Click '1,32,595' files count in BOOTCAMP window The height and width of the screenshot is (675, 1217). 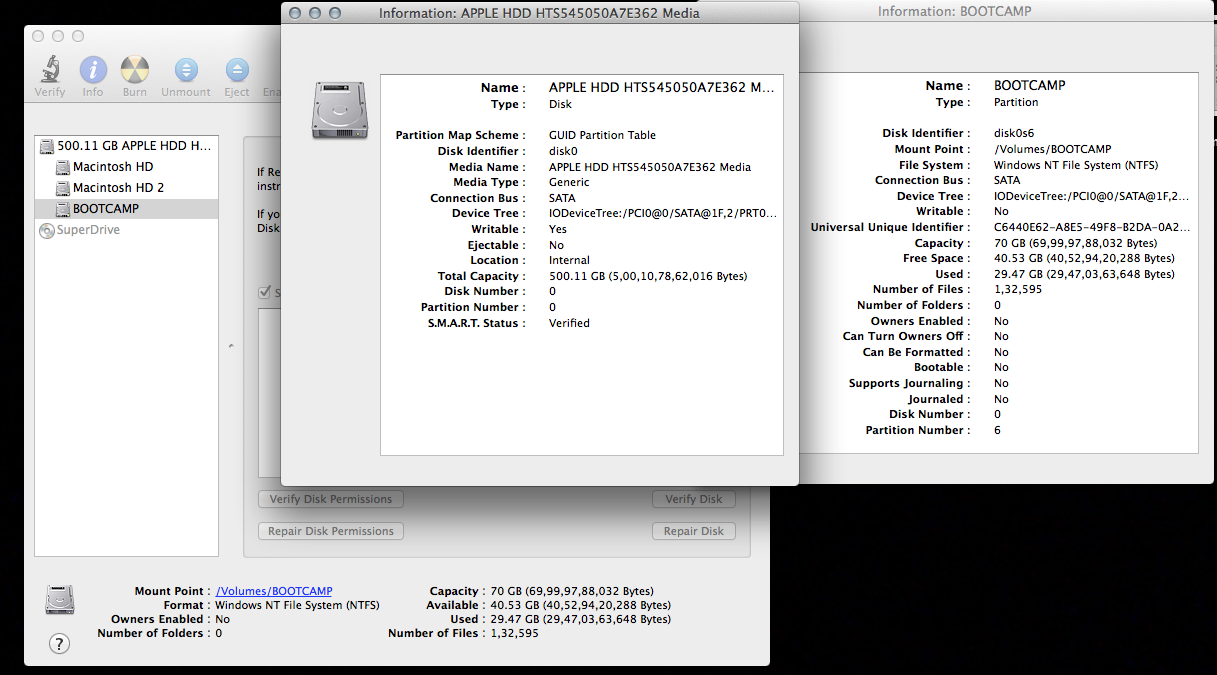pos(1018,289)
